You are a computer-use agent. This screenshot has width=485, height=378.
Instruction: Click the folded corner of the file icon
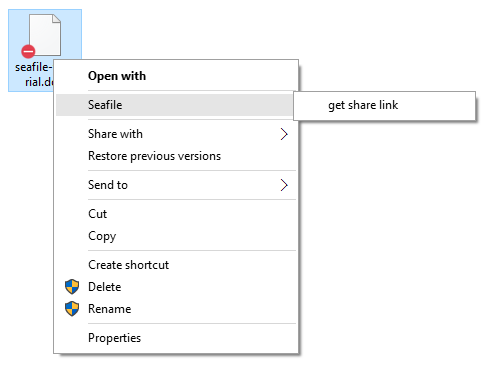(x=57, y=19)
